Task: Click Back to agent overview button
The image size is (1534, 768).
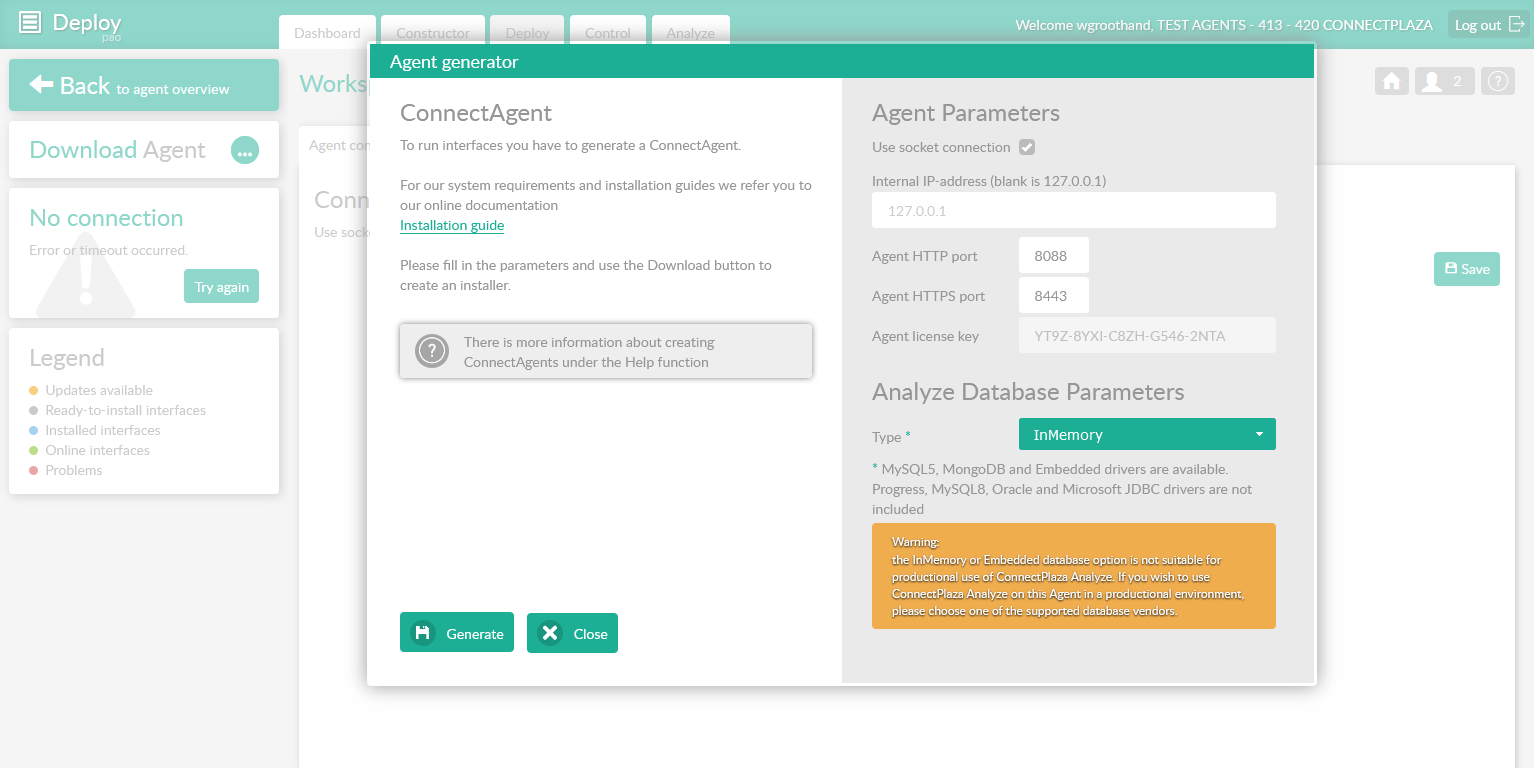Action: pyautogui.click(x=144, y=85)
